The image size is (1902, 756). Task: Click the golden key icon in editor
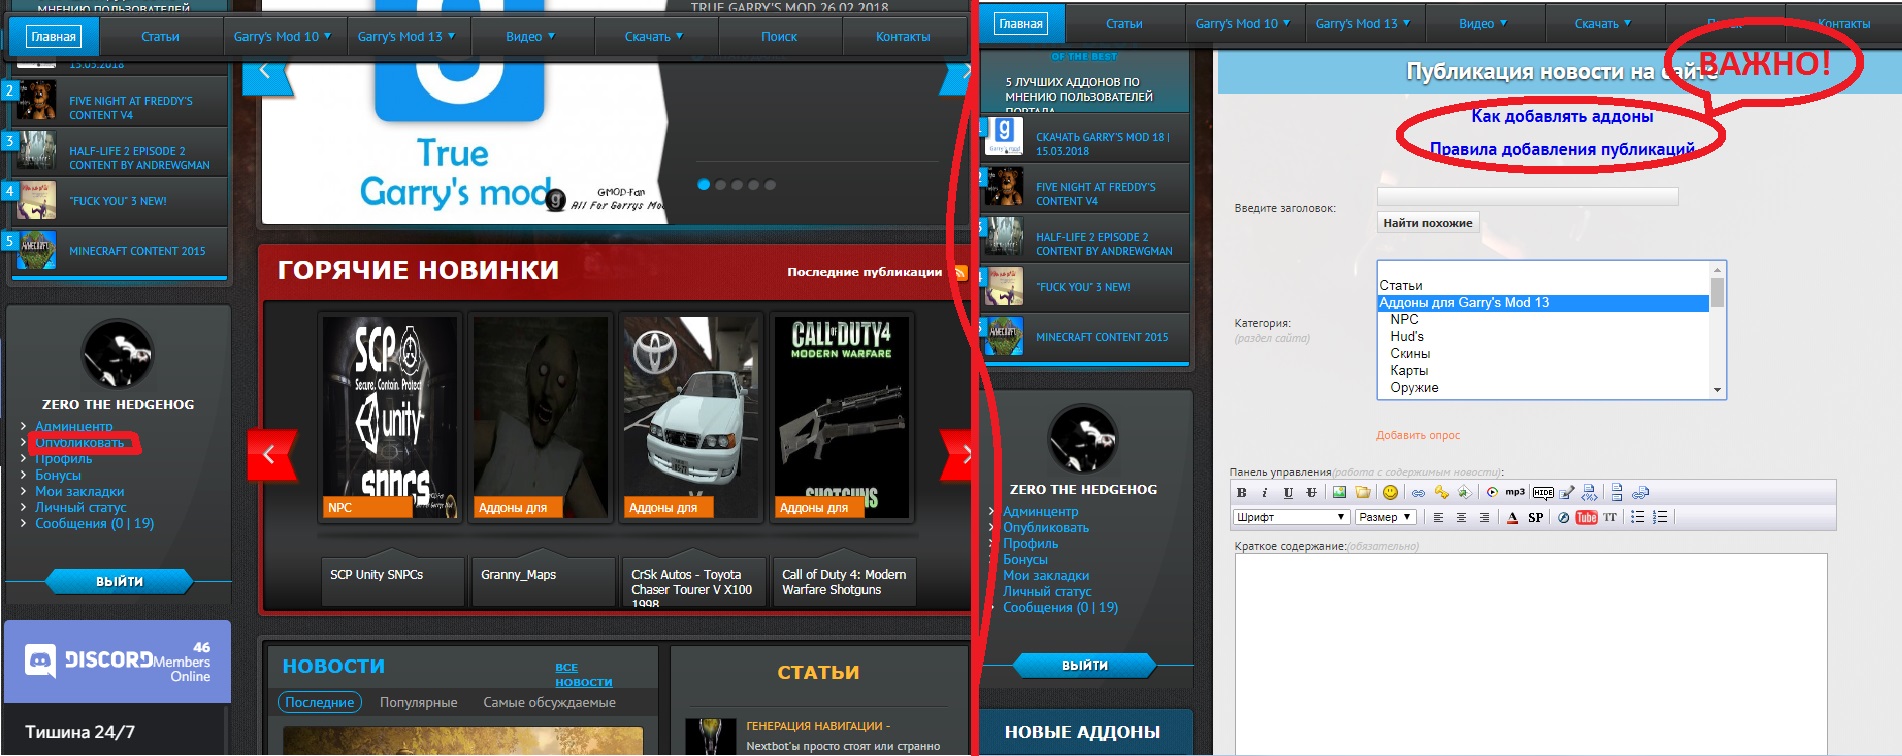(1441, 492)
